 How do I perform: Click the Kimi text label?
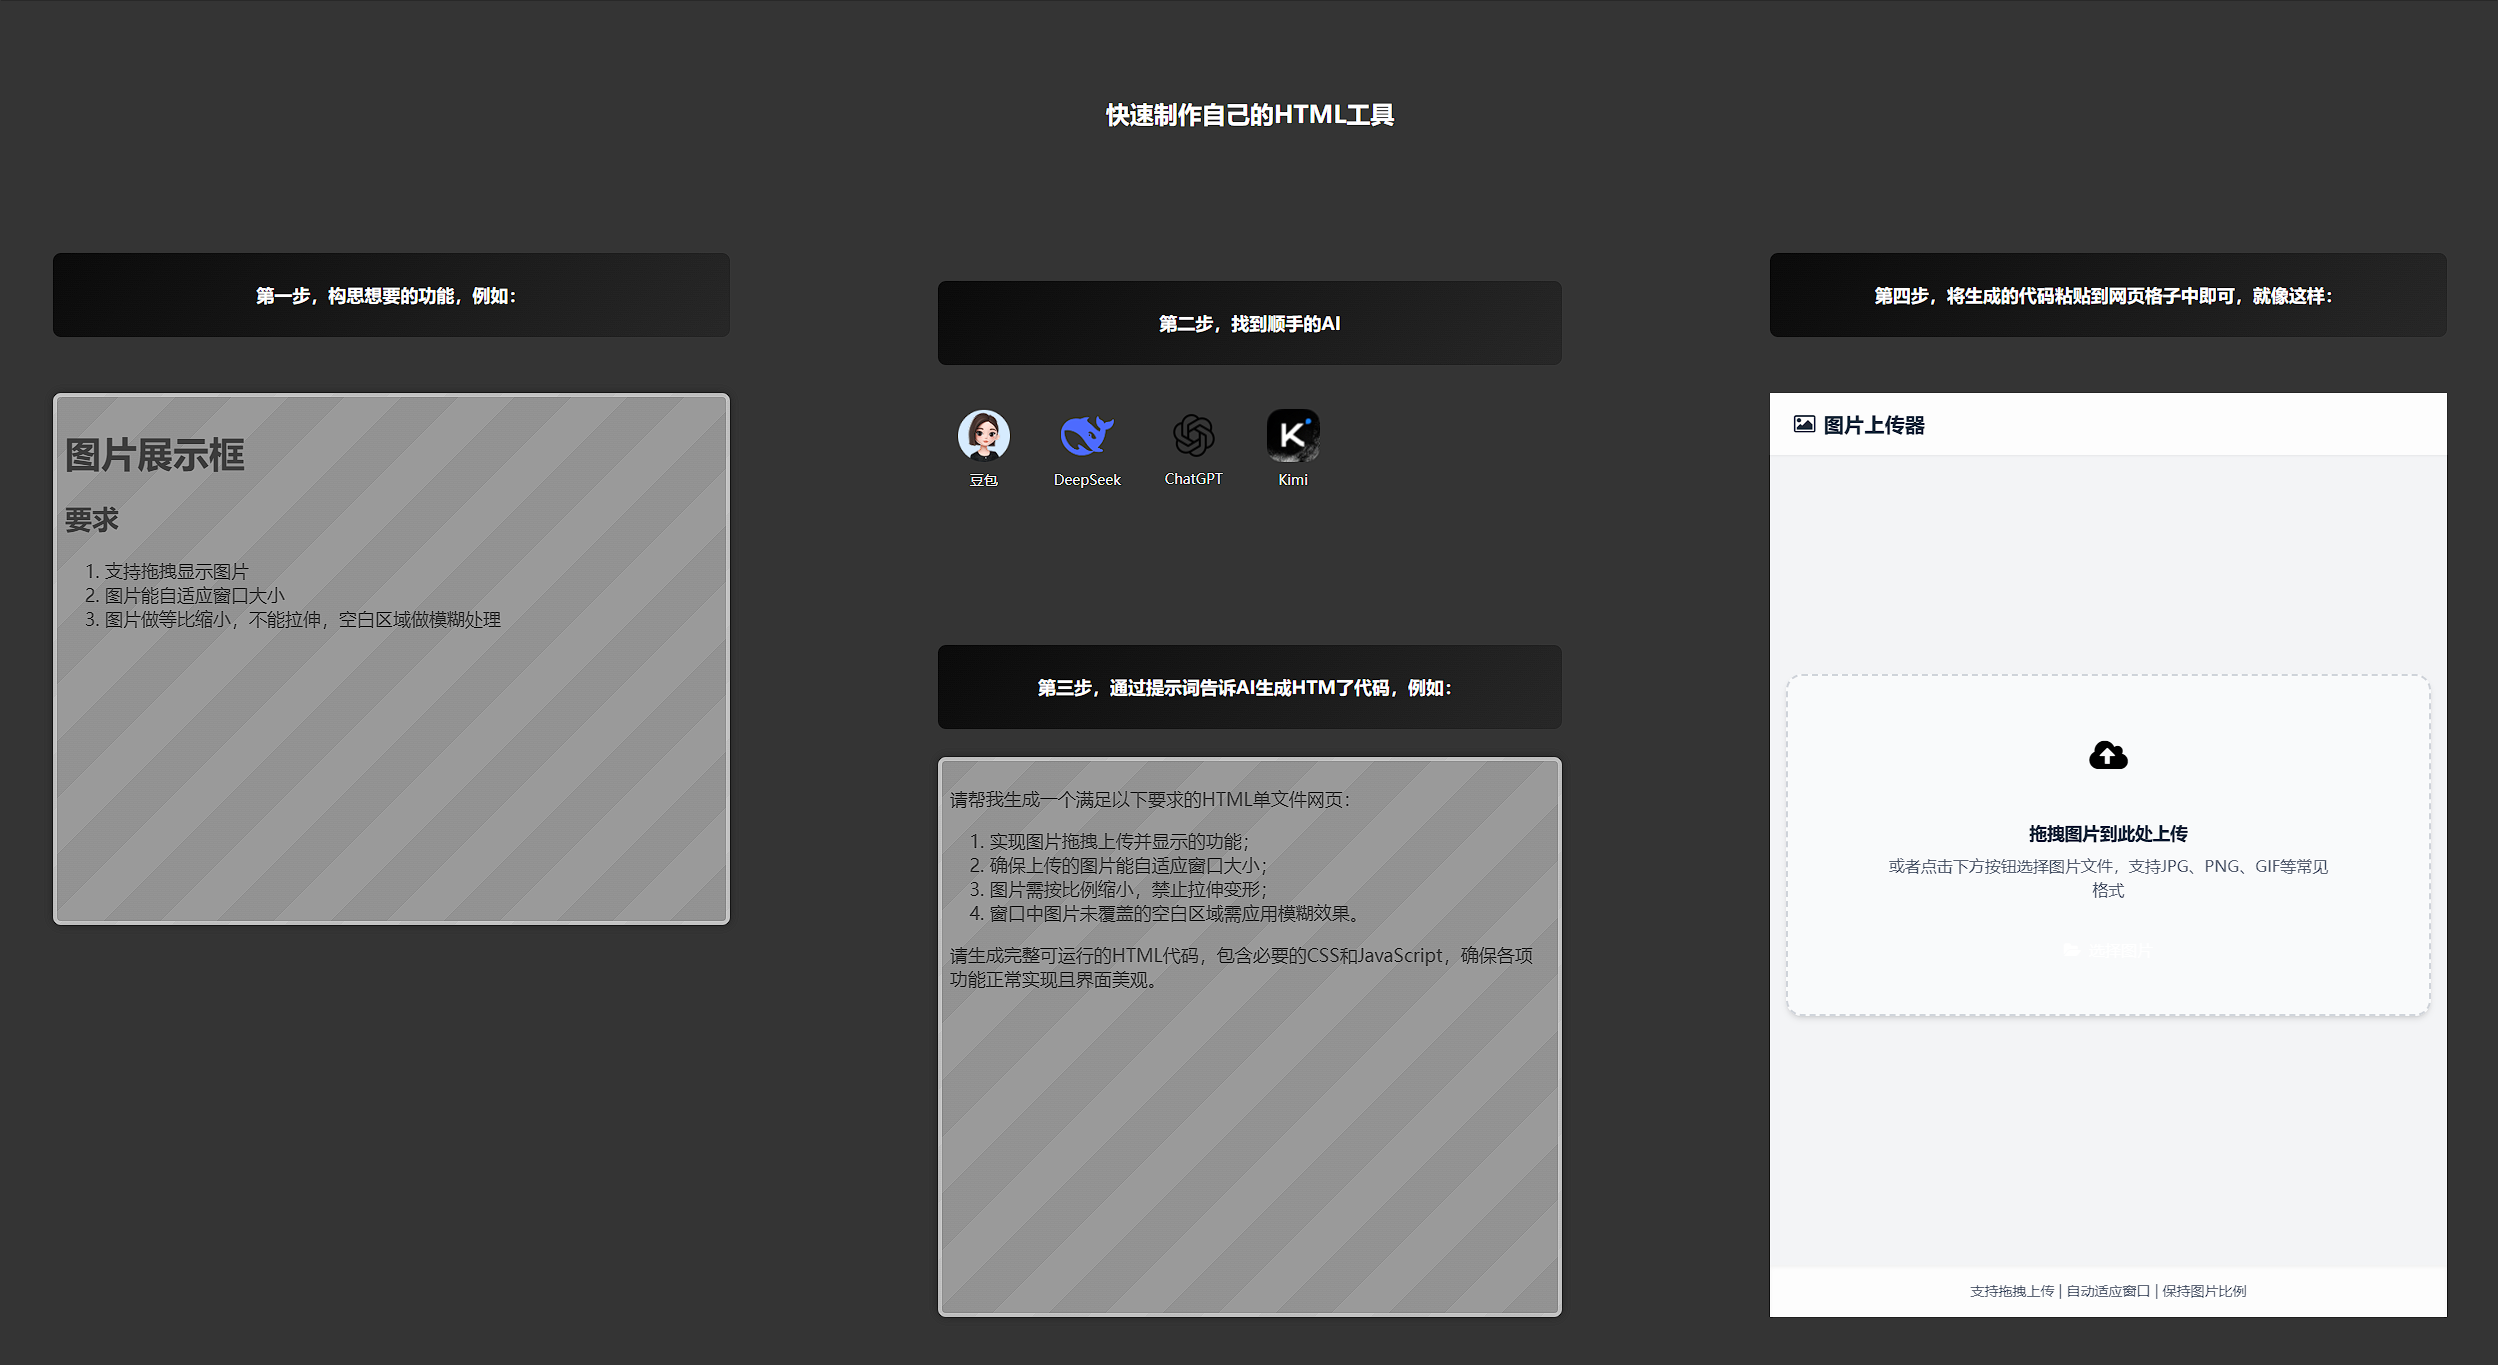coord(1292,480)
